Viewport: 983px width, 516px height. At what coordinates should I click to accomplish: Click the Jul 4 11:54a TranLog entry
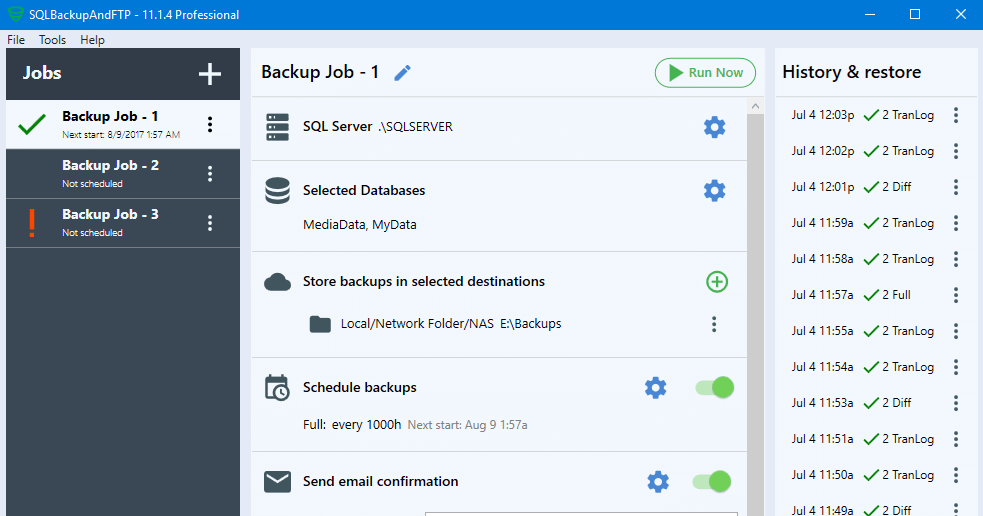pyautogui.click(x=862, y=367)
